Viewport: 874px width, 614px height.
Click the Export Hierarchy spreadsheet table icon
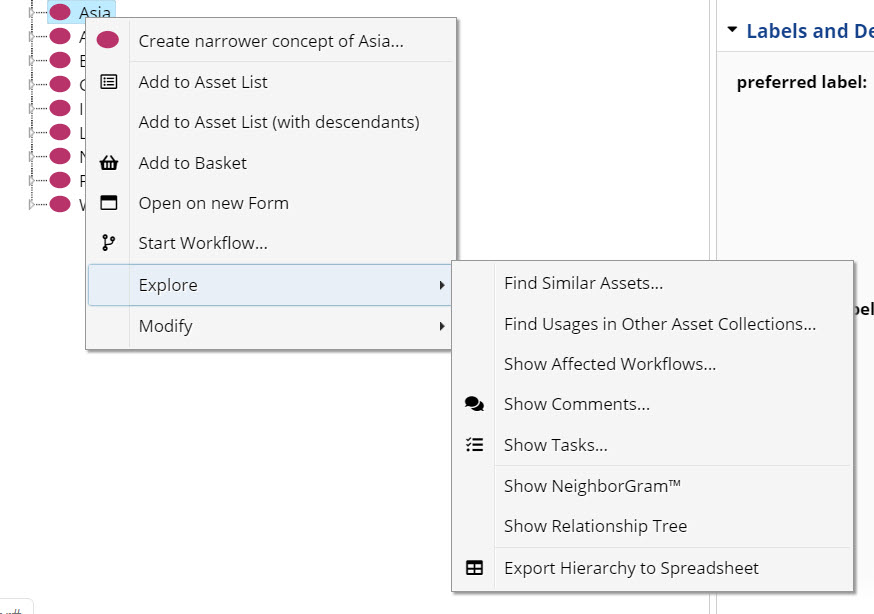pyautogui.click(x=474, y=568)
